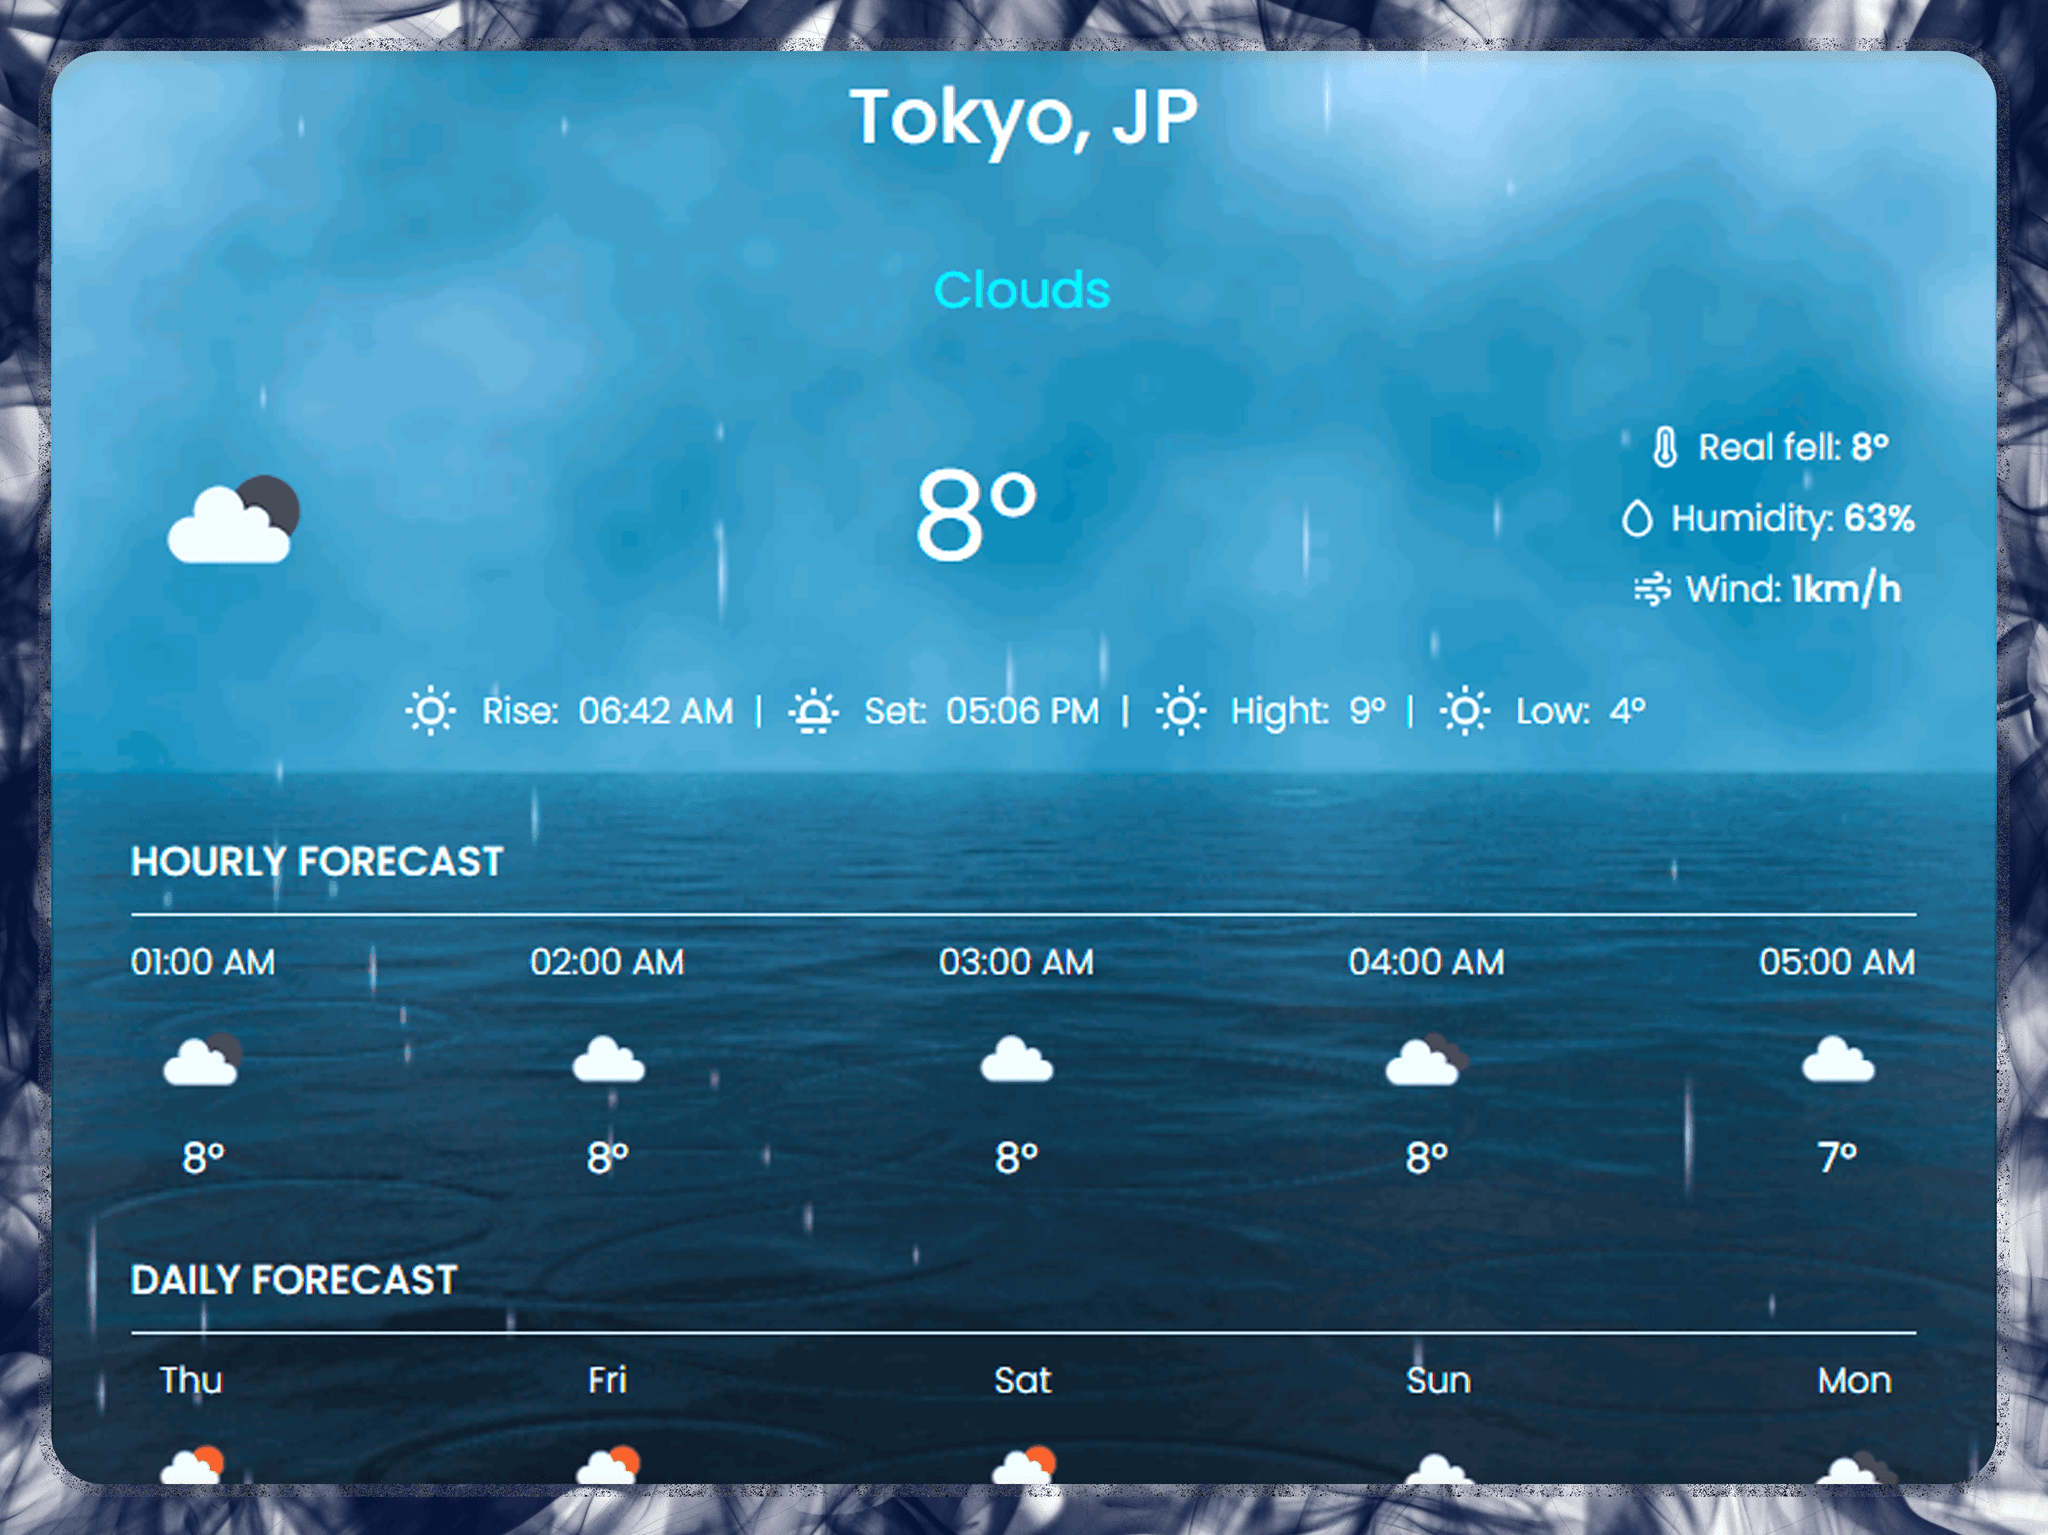2048x1535 pixels.
Task: Select the large cloudy weather icon on the left
Action: [x=232, y=520]
